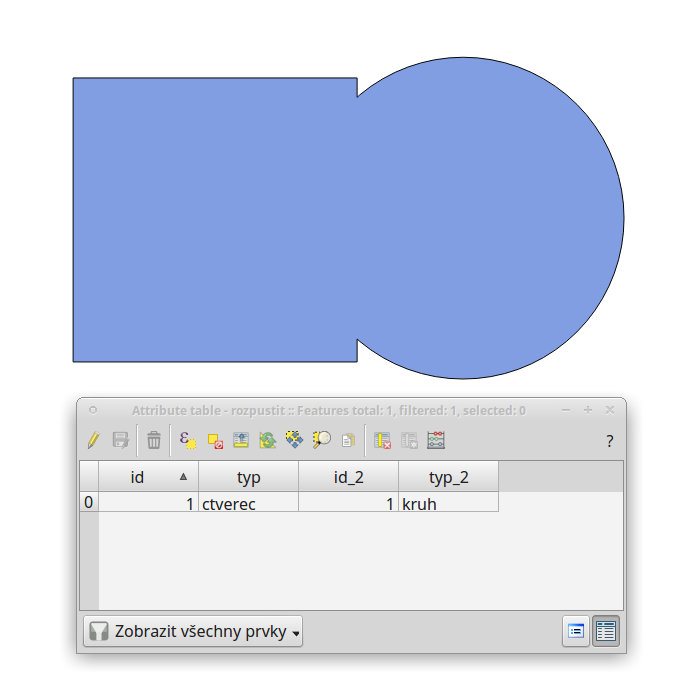Image resolution: width=700 pixels, height=700 pixels.
Task: Click the id_2 column header
Action: (348, 477)
